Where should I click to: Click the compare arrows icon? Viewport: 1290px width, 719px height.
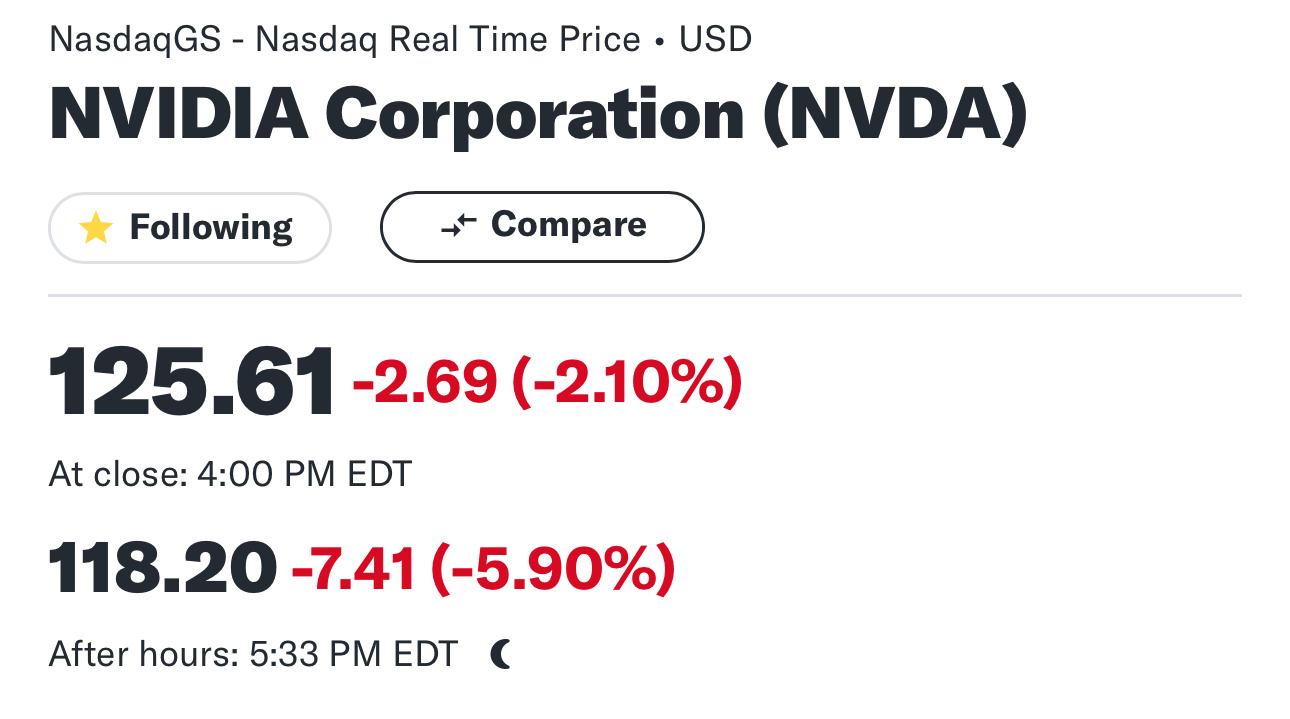pos(459,226)
